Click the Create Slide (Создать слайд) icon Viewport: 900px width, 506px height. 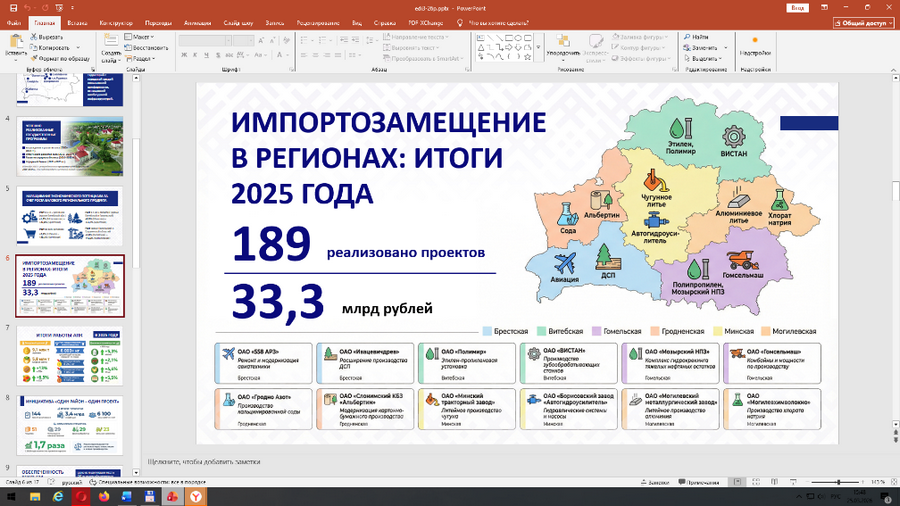click(110, 43)
